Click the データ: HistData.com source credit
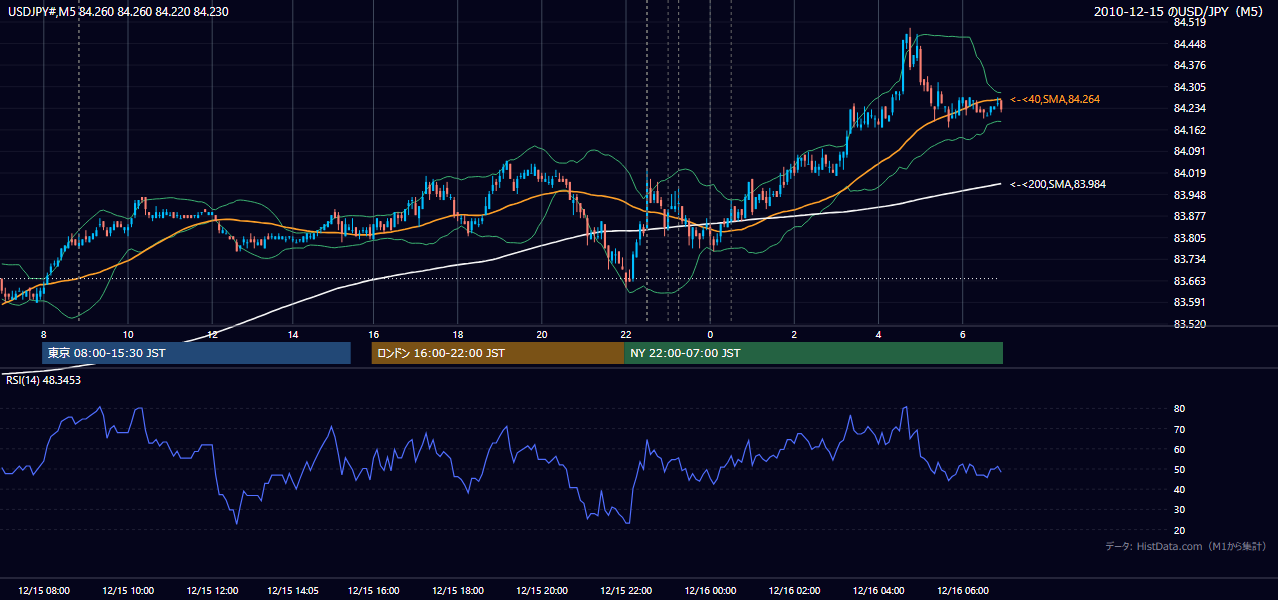 1186,547
